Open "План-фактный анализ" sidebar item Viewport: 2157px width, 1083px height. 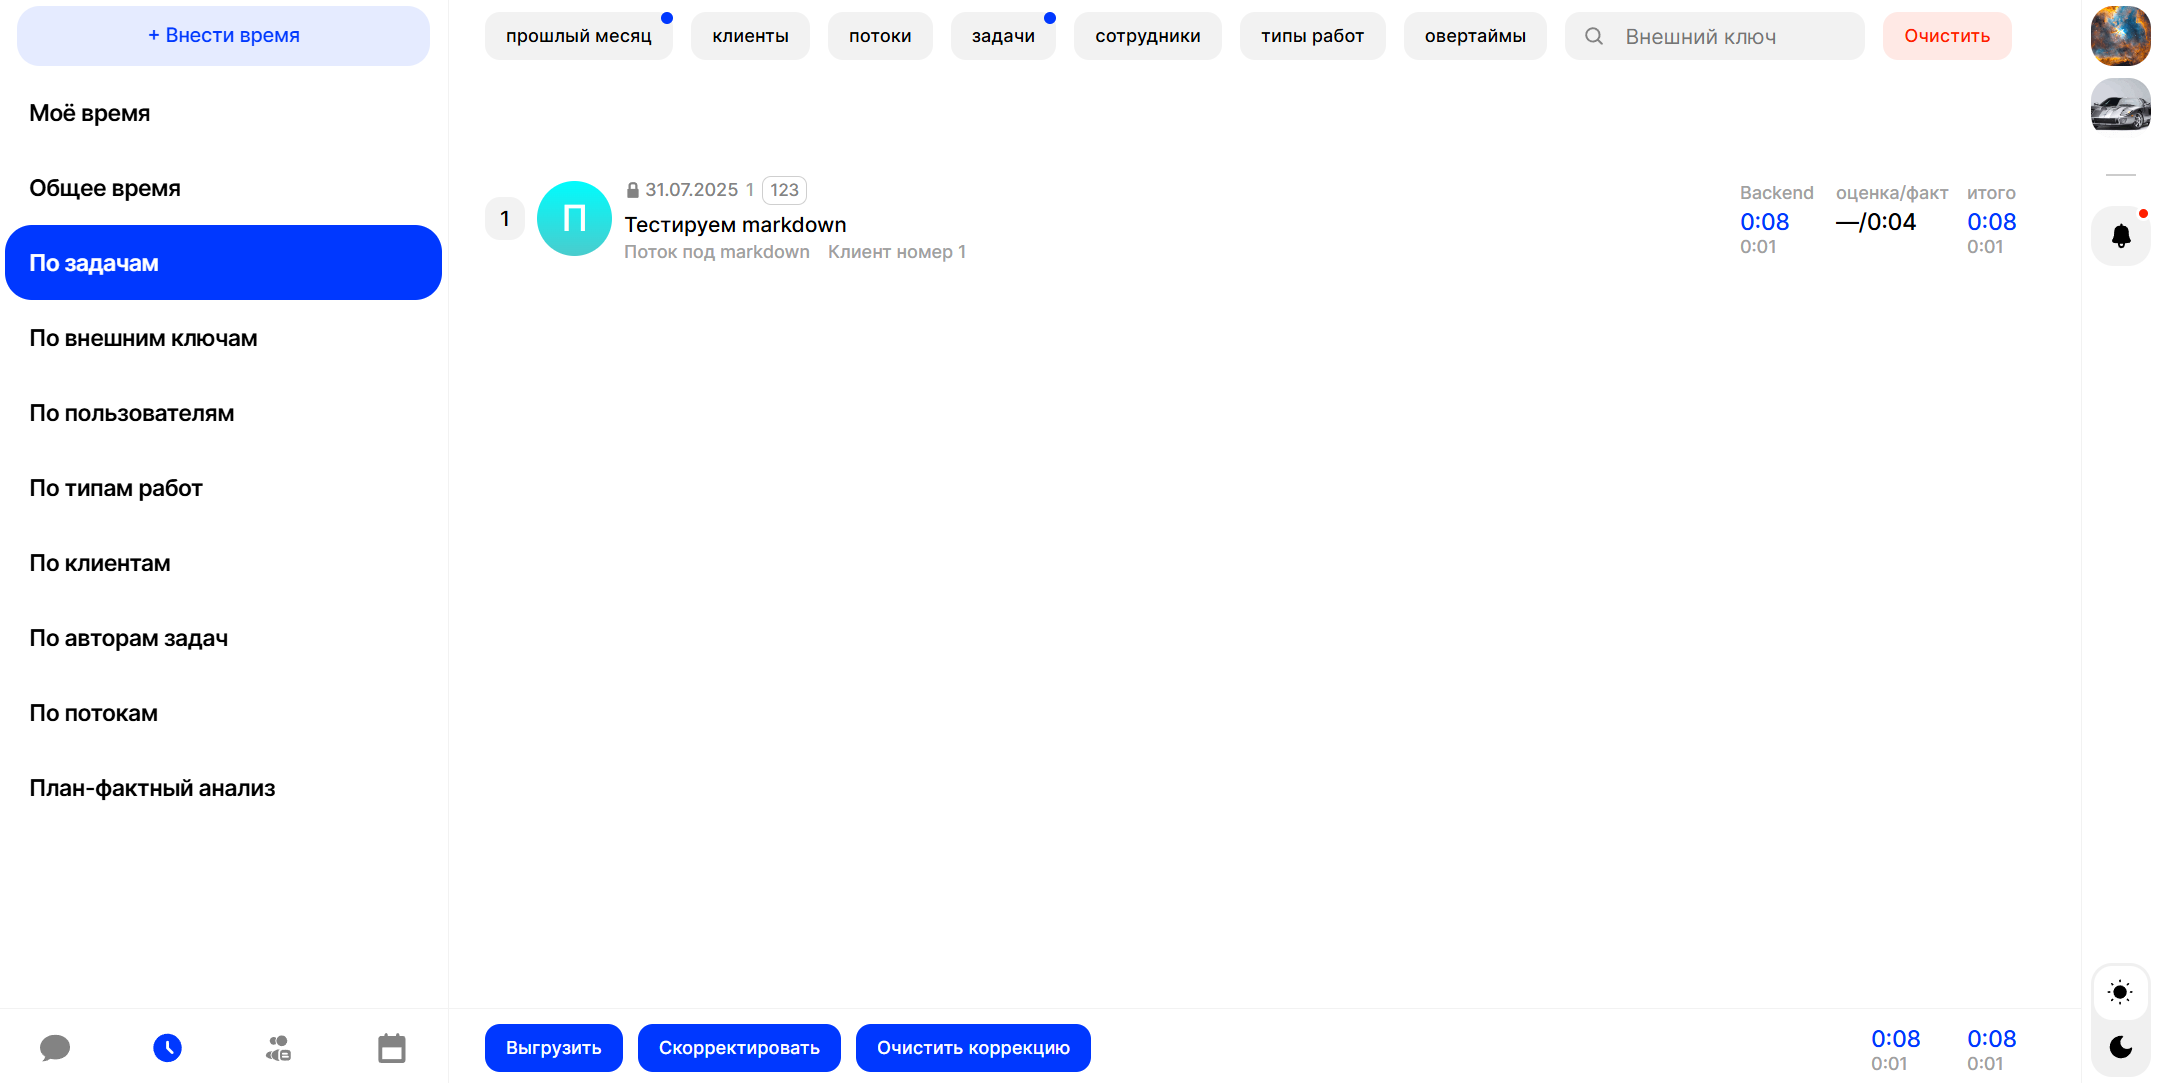152,788
